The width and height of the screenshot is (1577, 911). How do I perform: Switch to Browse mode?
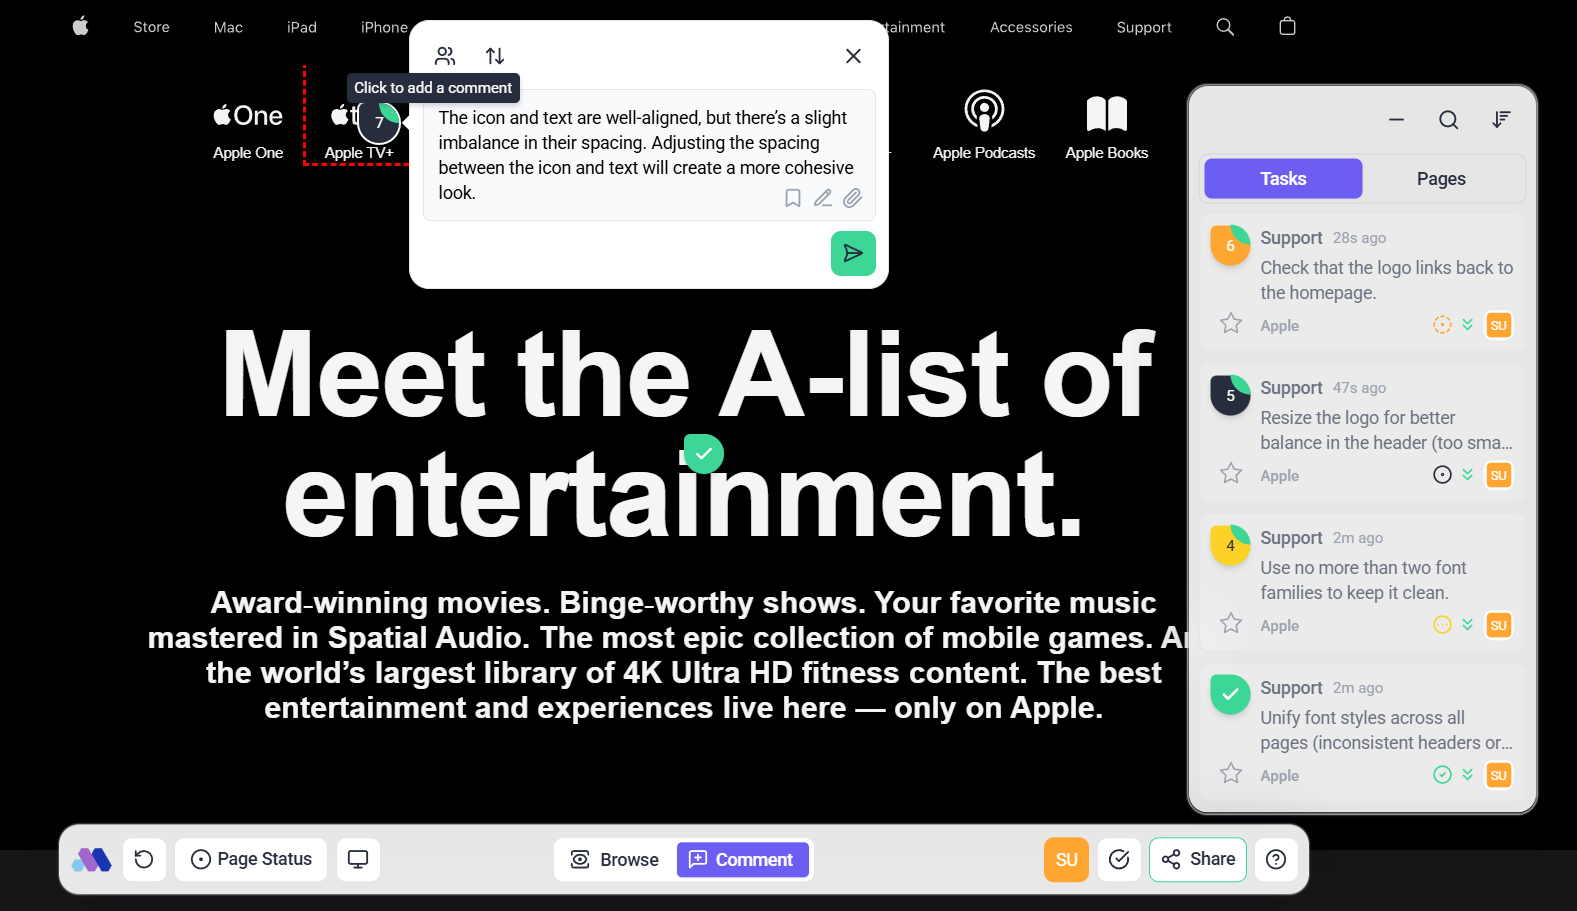tap(615, 859)
